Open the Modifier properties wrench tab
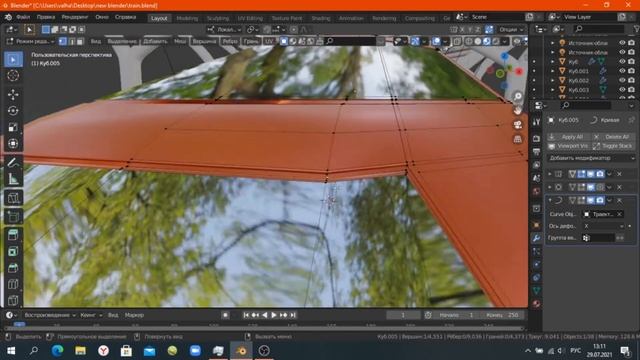Screen dimensions: 640x360 click(537, 238)
